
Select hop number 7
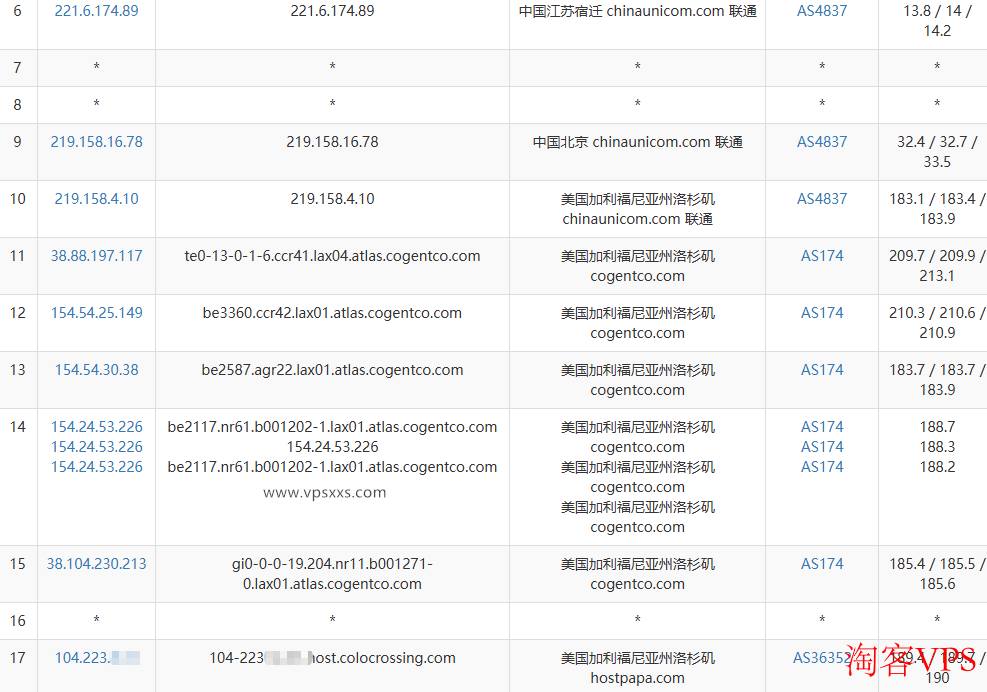[x=18, y=67]
